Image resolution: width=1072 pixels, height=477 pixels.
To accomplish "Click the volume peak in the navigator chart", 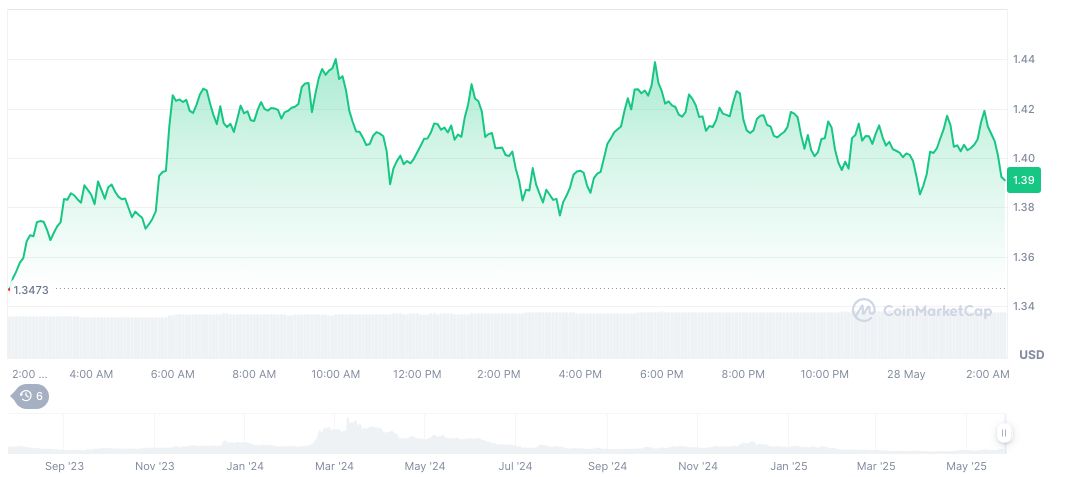I will pos(350,426).
